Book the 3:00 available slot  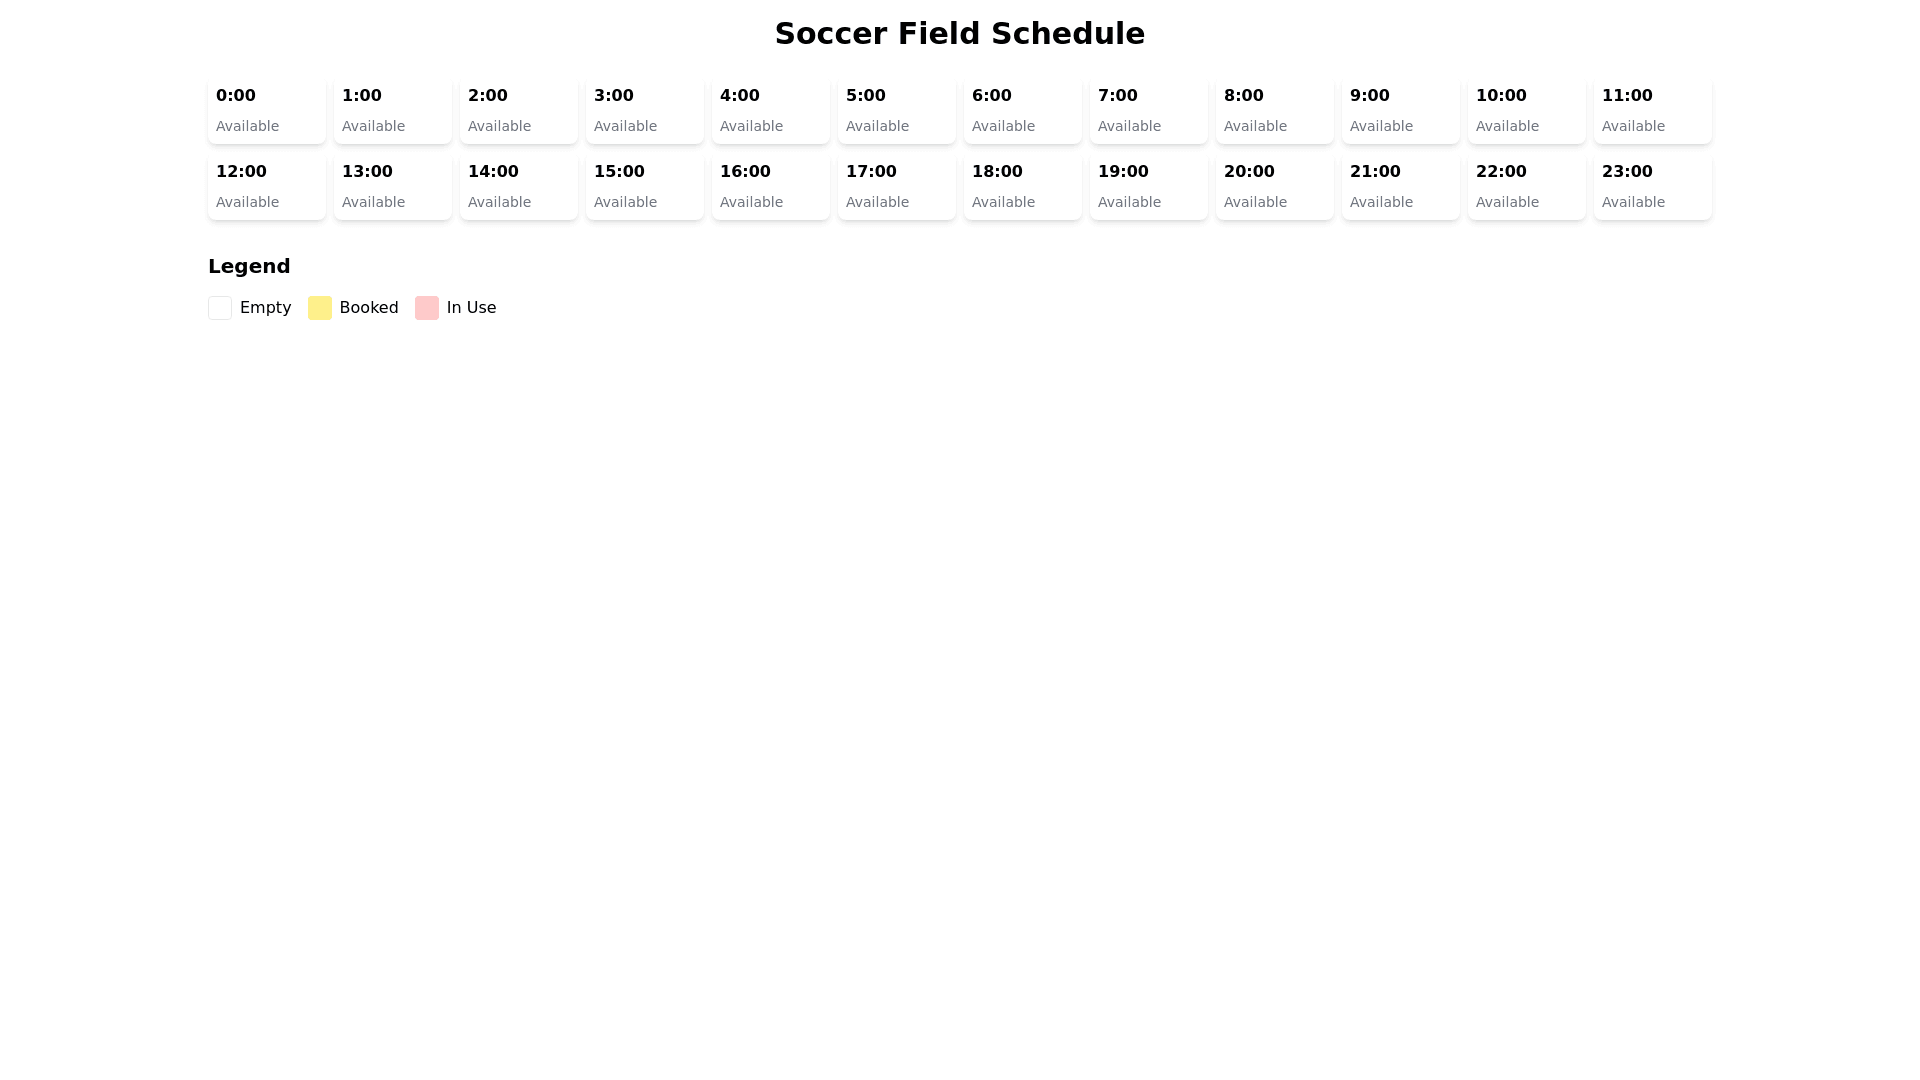point(644,110)
